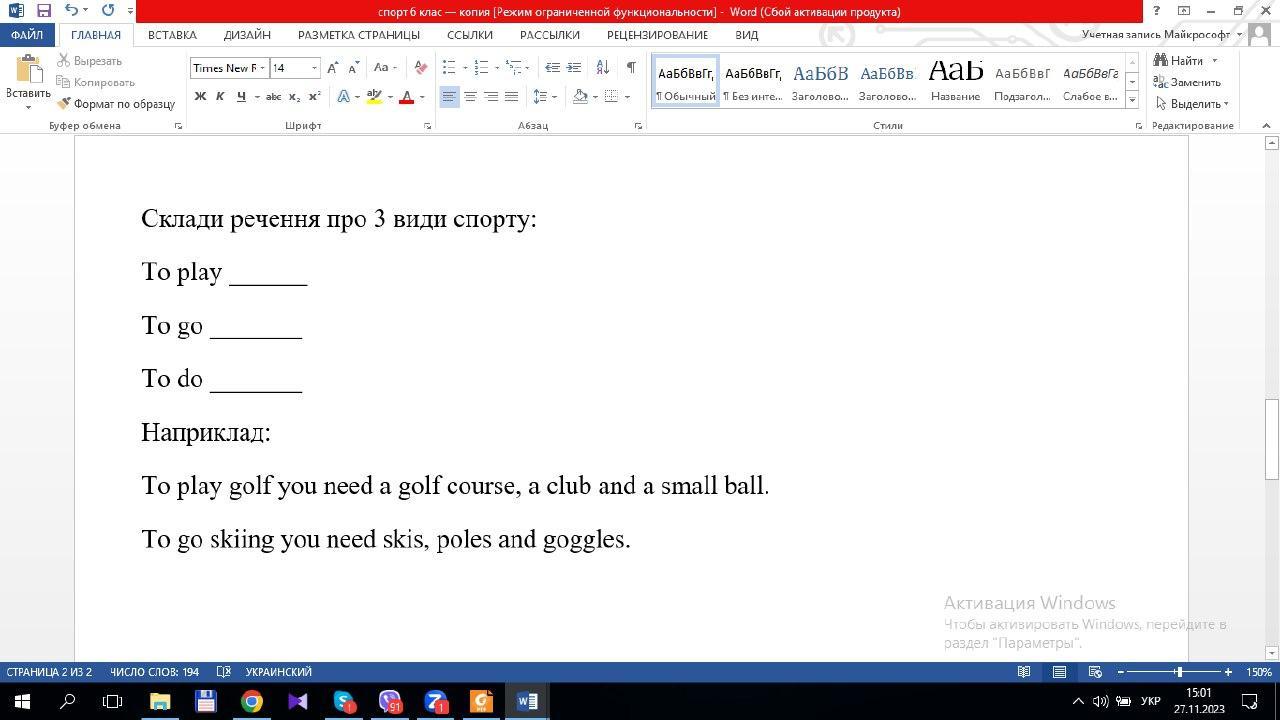This screenshot has width=1280, height=720.
Task: Click the zoom slider handle
Action: tap(1179, 672)
